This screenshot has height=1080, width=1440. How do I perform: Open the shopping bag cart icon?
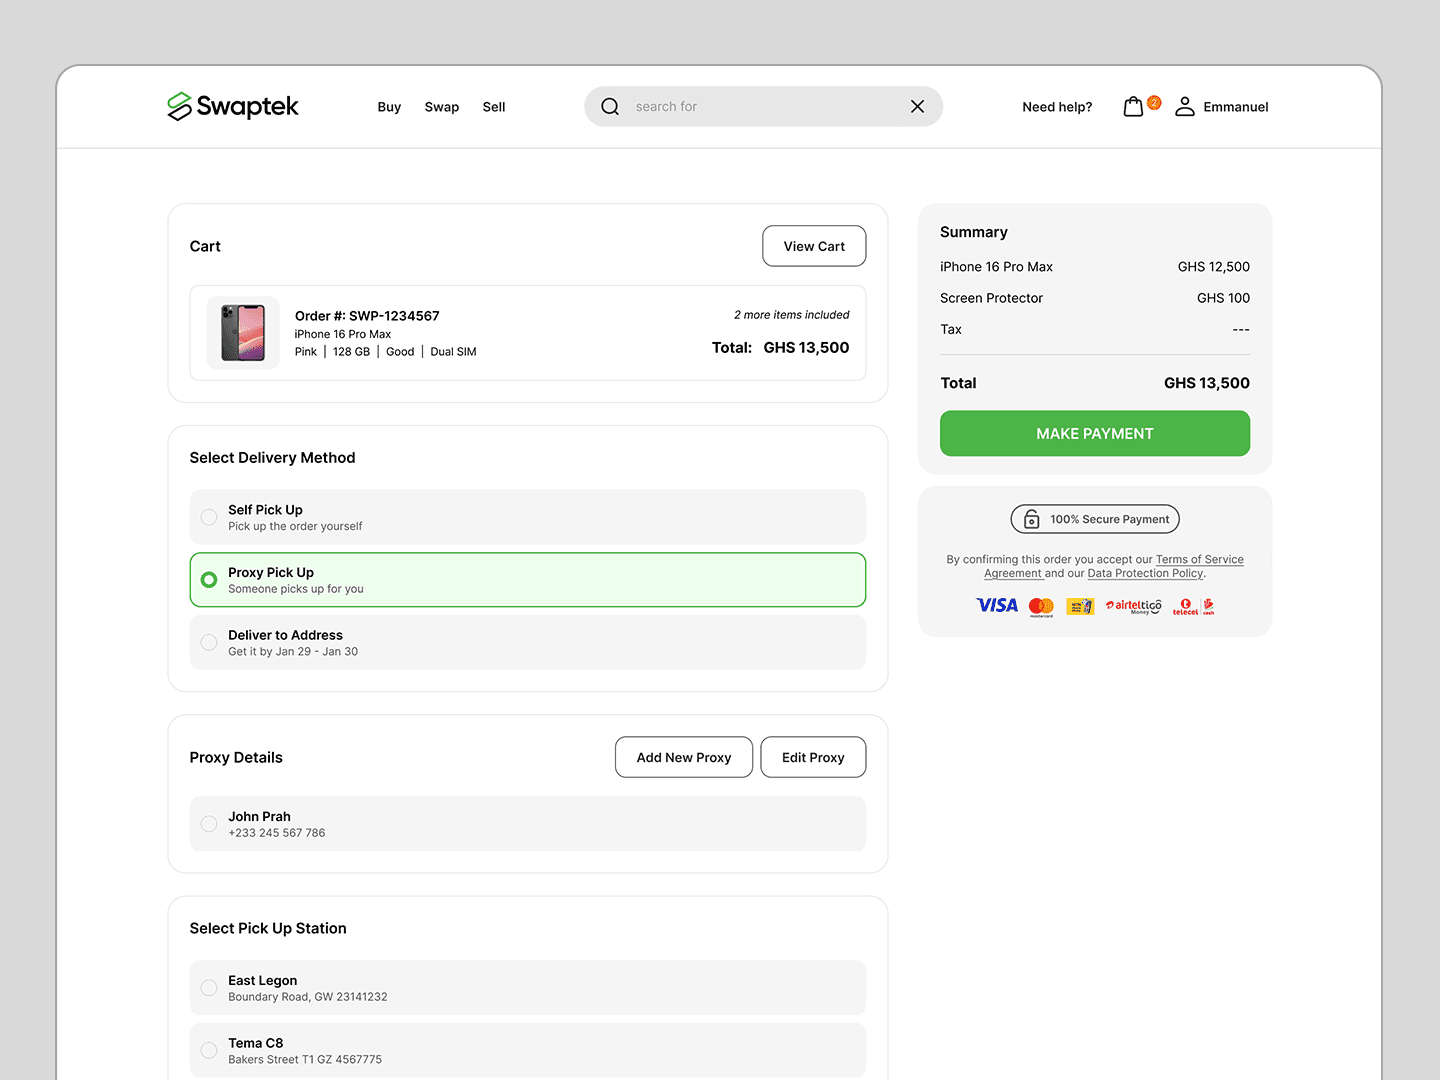pyautogui.click(x=1133, y=107)
